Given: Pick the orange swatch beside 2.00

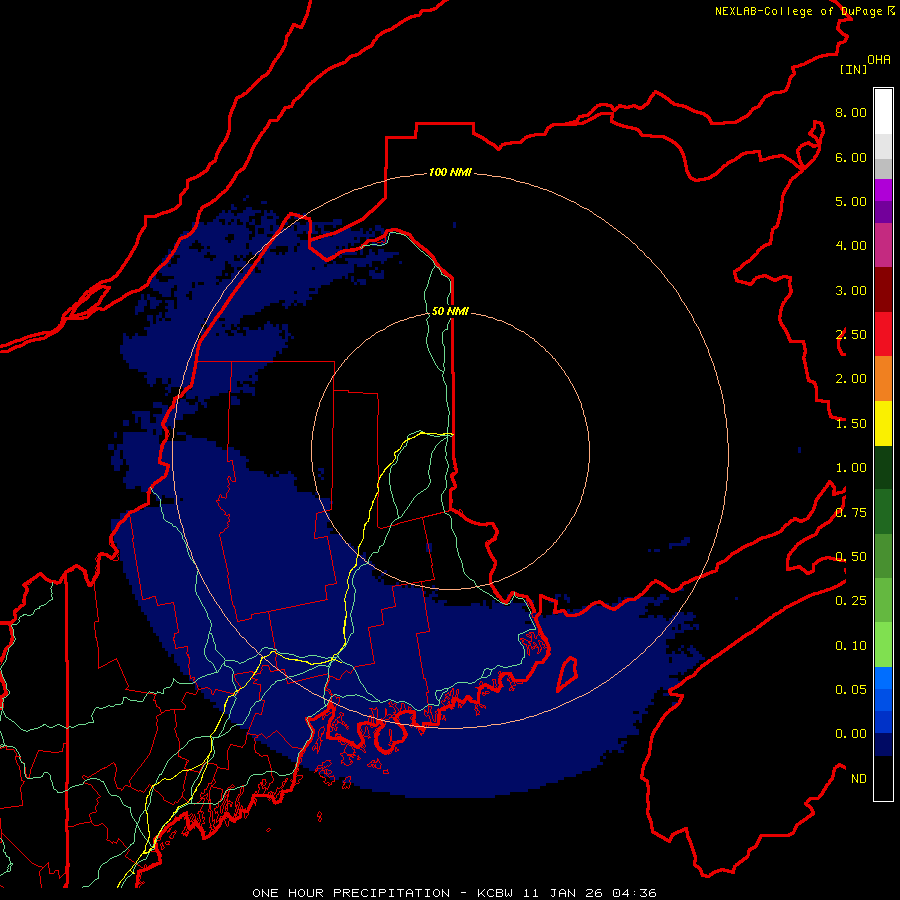Looking at the screenshot, I should [883, 379].
